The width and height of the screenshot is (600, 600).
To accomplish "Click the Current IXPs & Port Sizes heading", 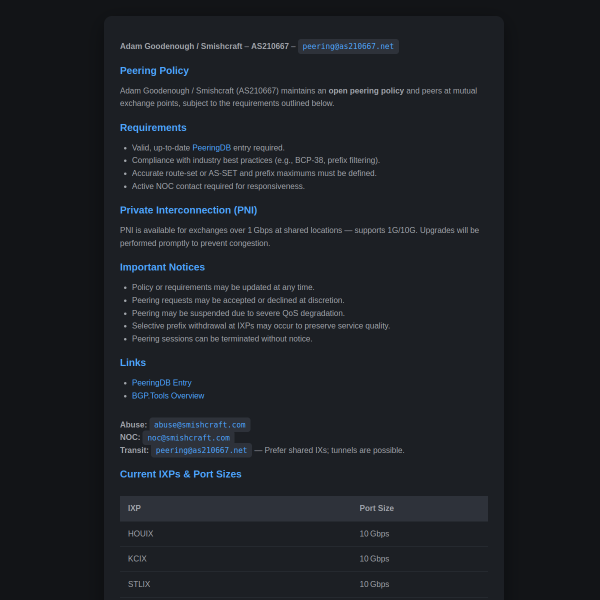I will [x=181, y=474].
